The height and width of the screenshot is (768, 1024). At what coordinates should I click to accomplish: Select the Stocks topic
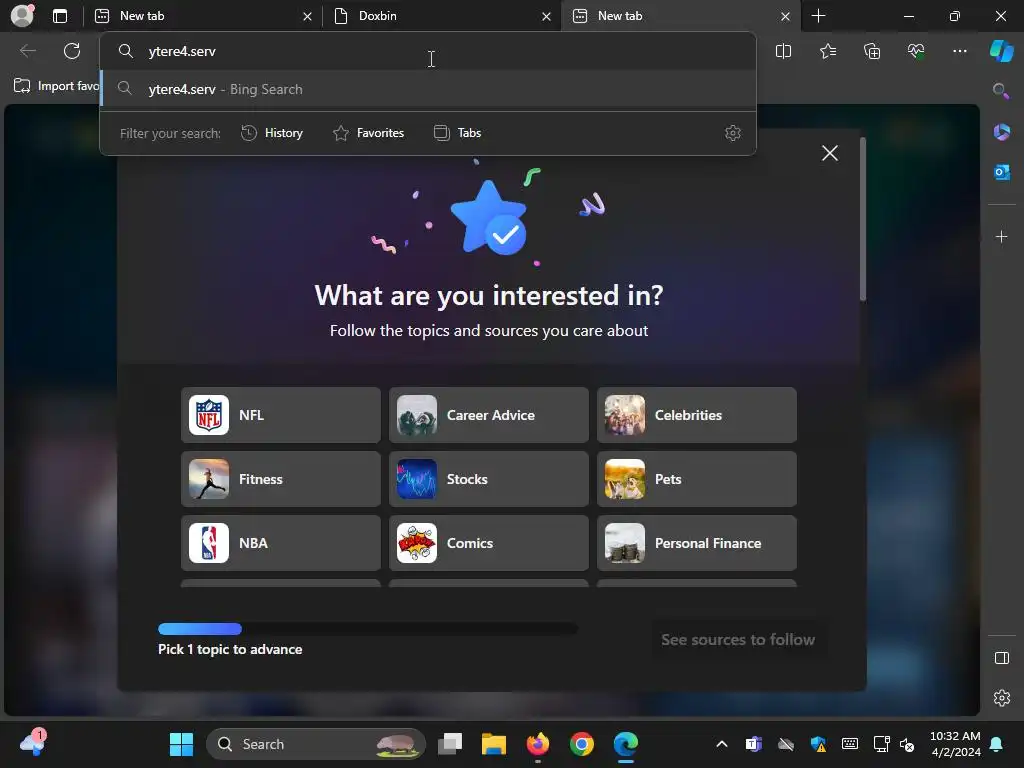[x=488, y=479]
